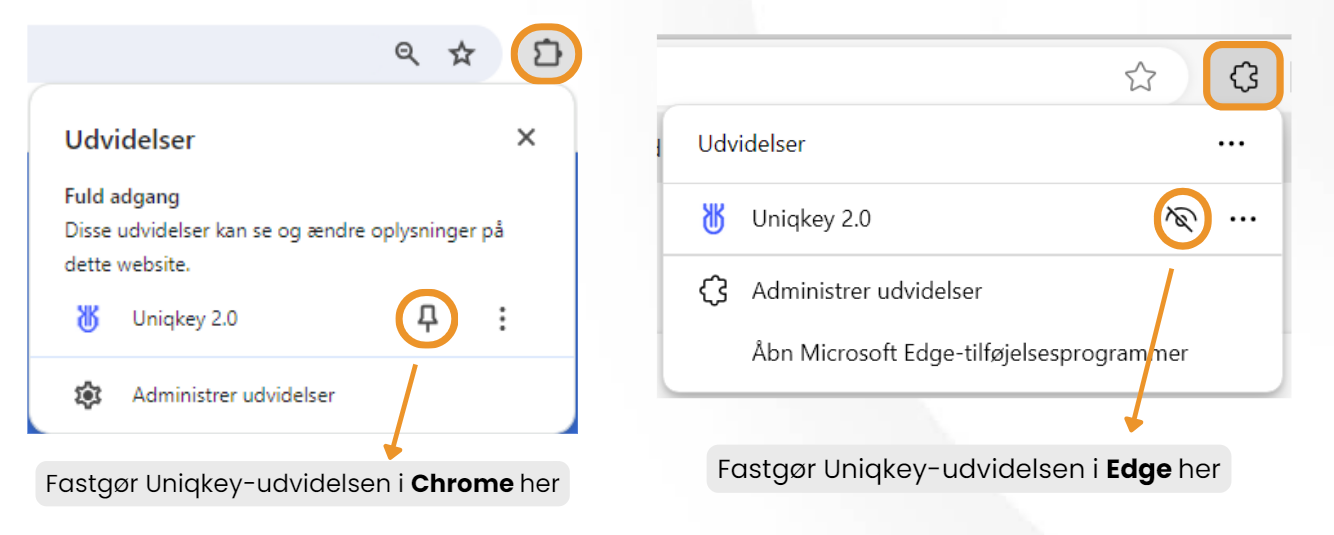Open Åbn Microsoft Edge-tilføjelsesprogrammer link
This screenshot has height=535, width=1334.
click(970, 353)
